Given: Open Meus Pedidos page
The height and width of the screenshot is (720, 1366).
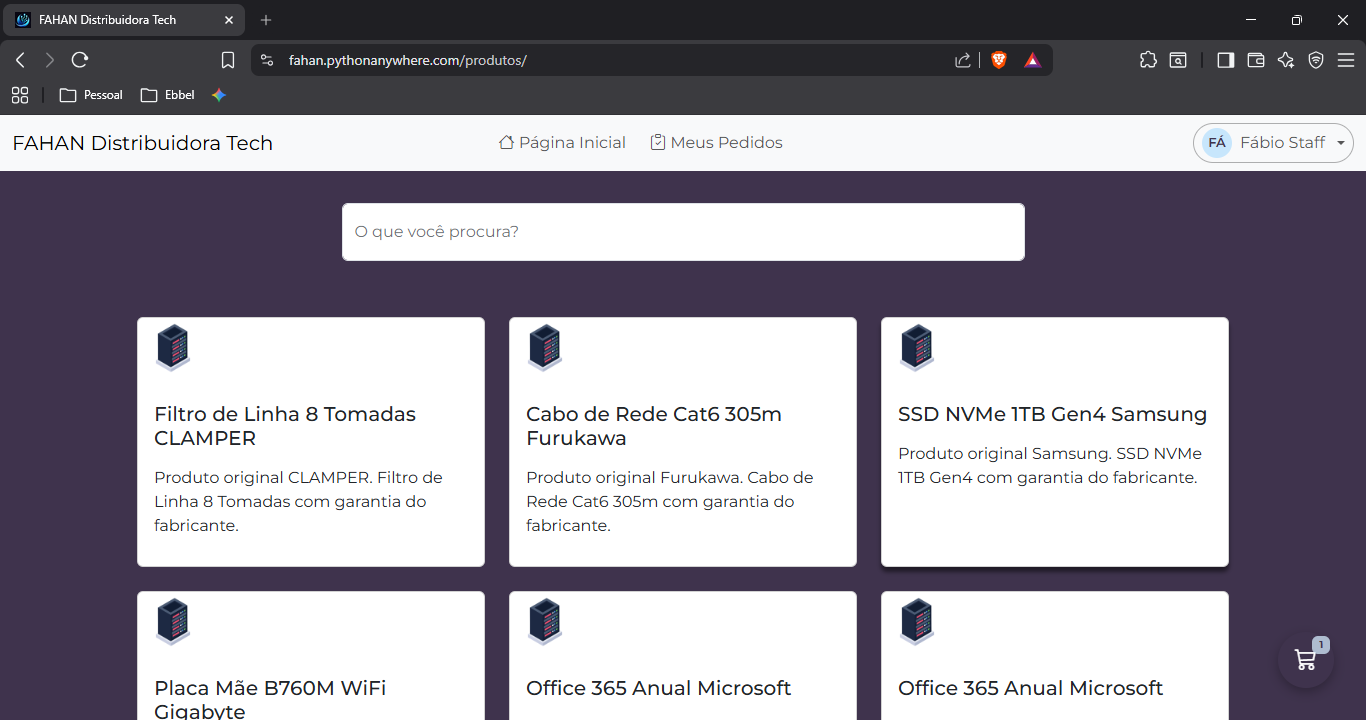Looking at the screenshot, I should coord(716,143).
